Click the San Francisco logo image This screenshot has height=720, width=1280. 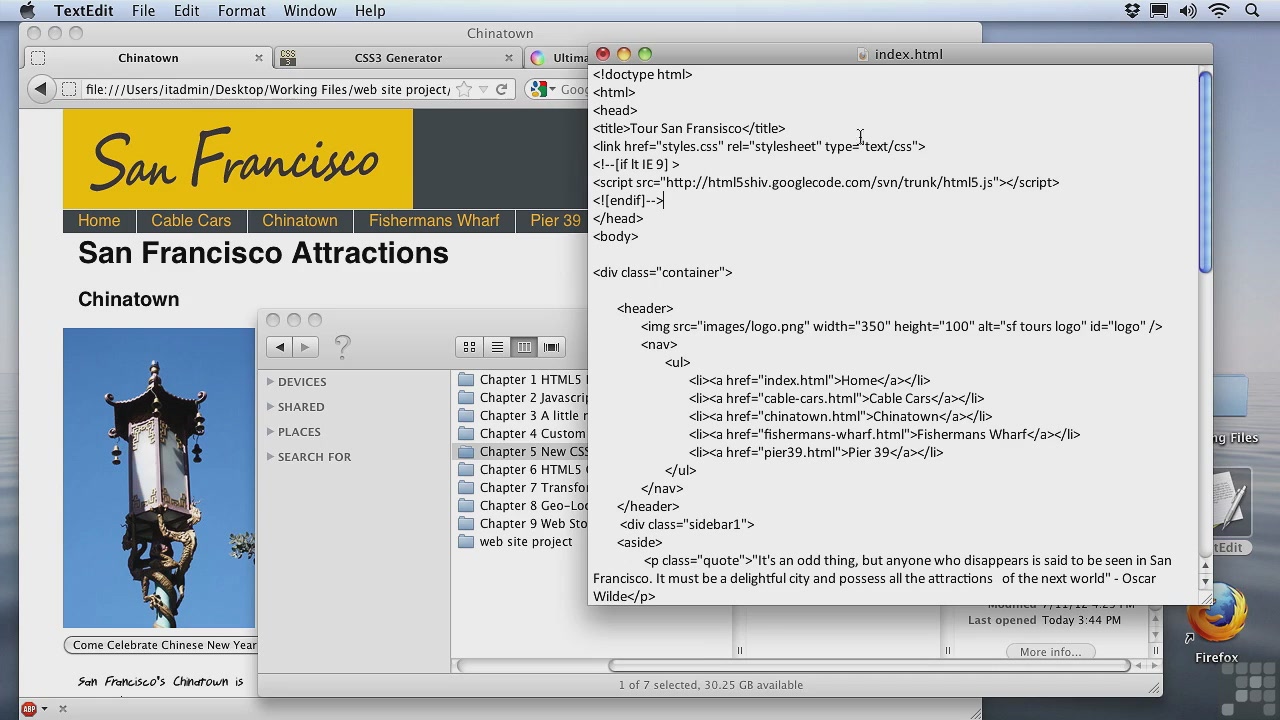(238, 159)
